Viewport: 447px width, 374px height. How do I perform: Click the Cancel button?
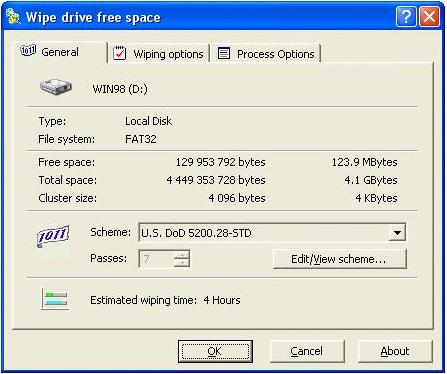click(x=307, y=351)
